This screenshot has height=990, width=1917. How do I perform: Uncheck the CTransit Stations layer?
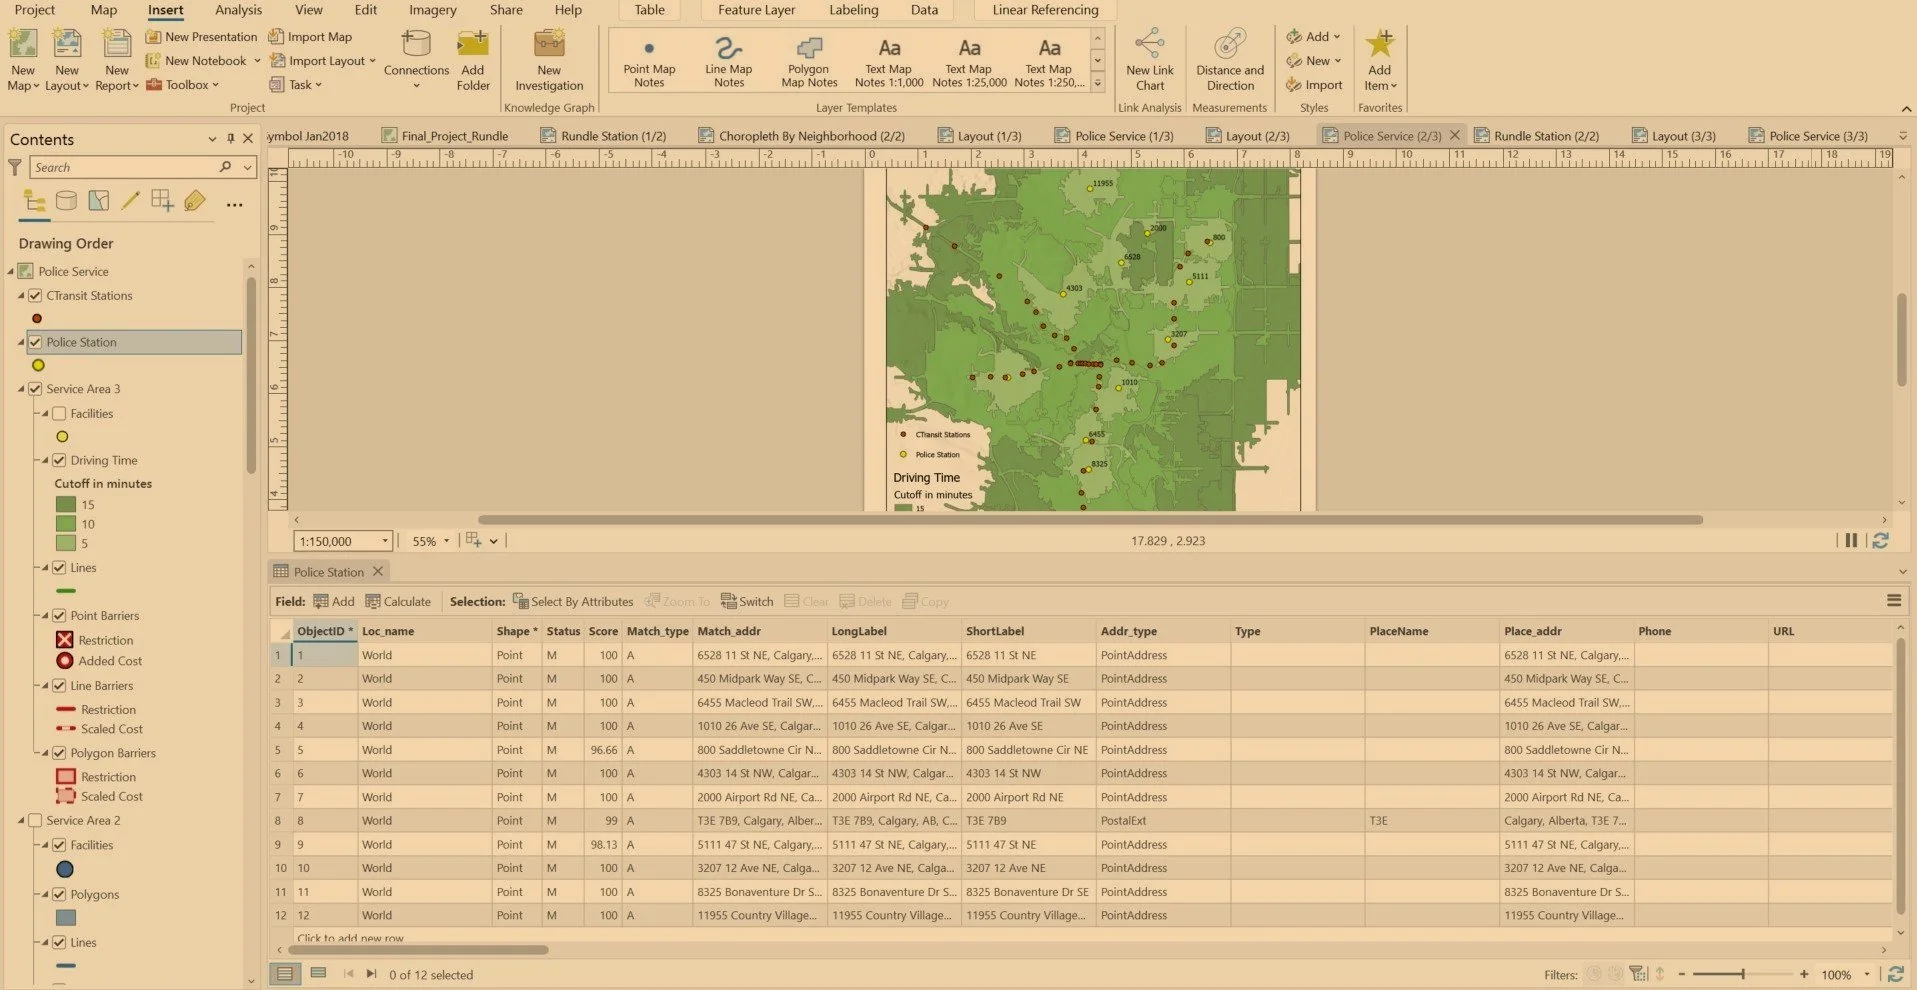[36, 295]
